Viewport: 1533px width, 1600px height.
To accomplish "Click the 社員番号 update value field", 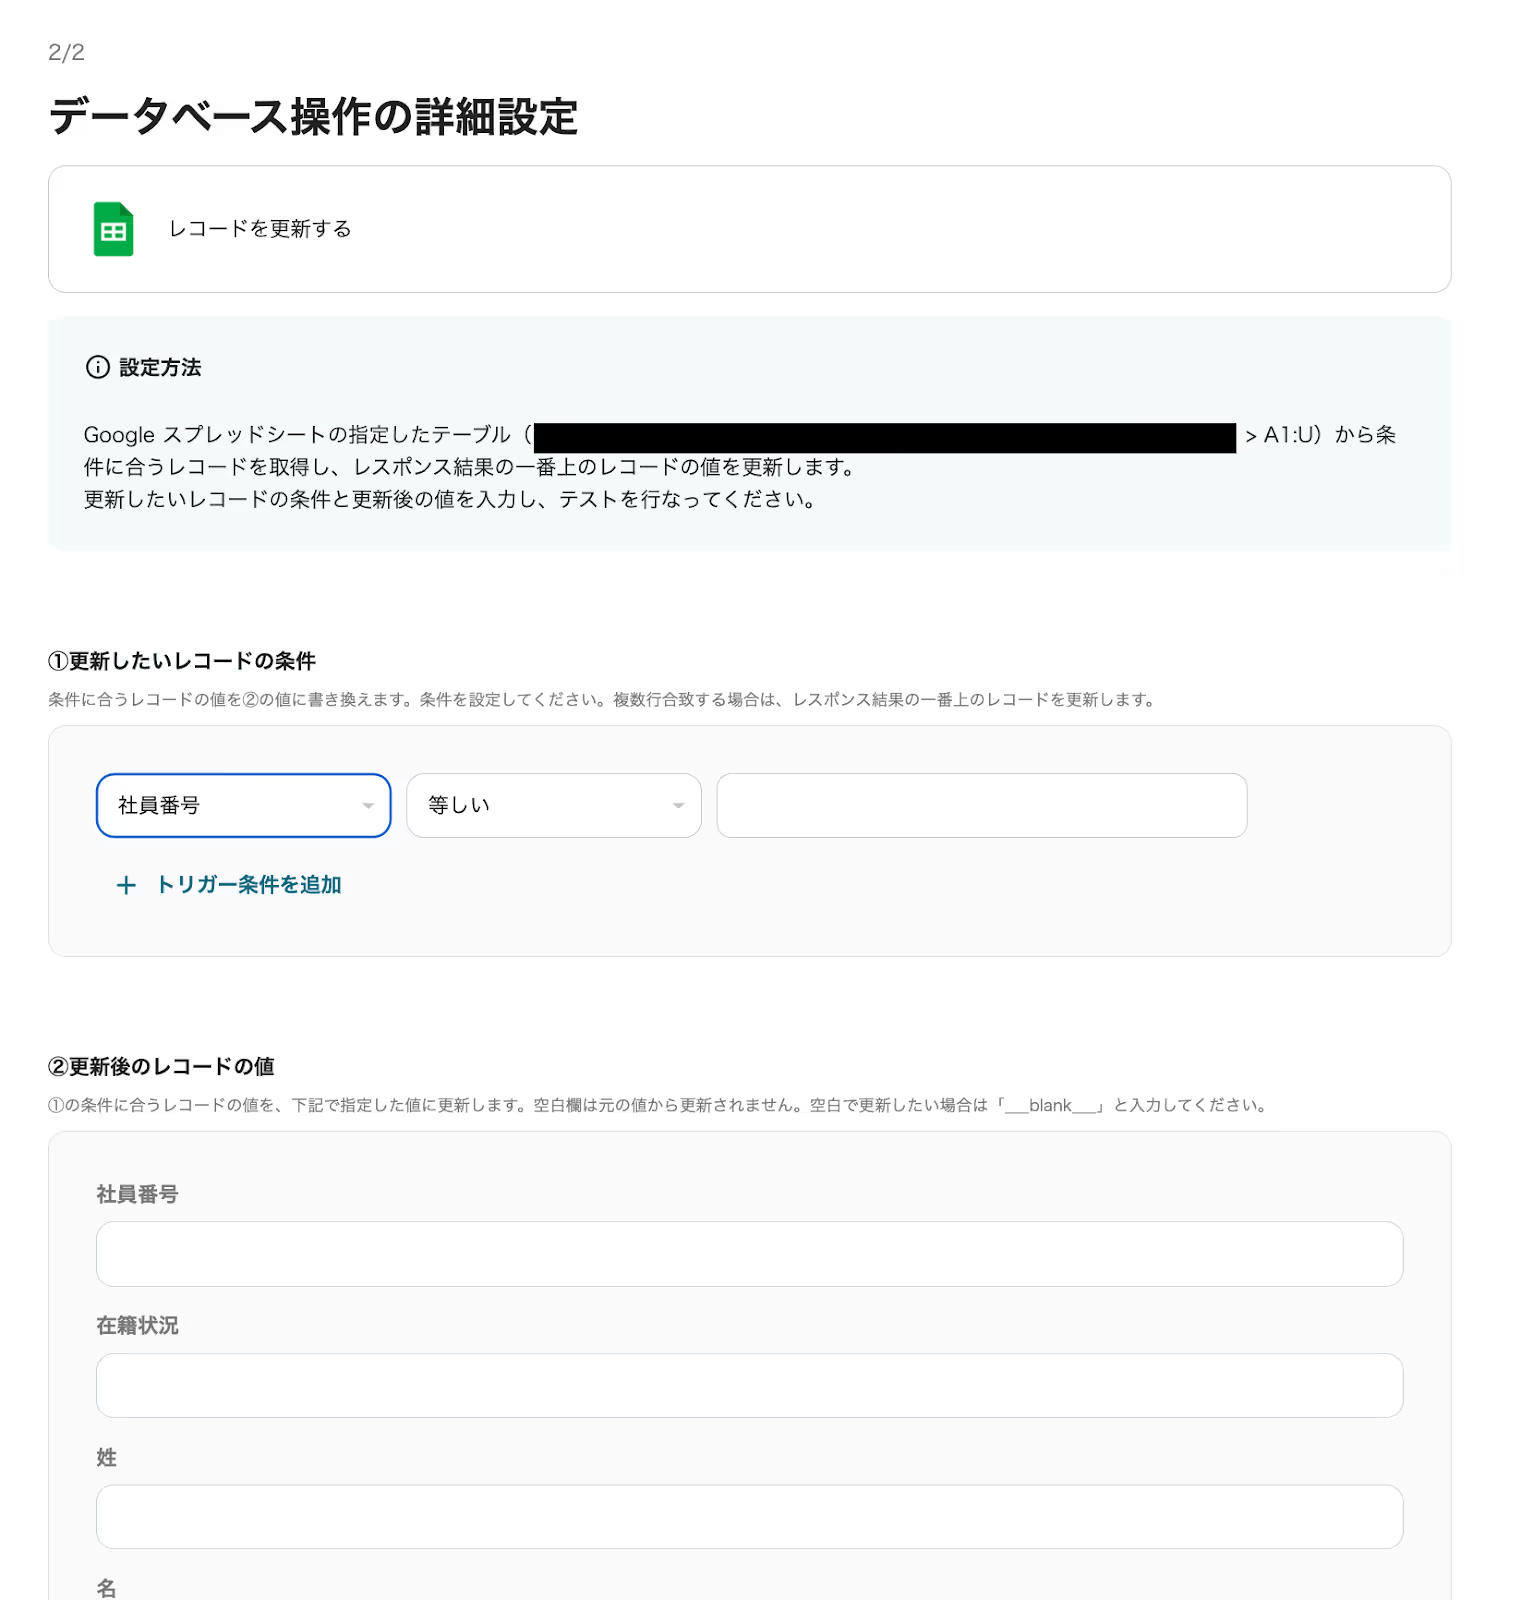I will (749, 1254).
